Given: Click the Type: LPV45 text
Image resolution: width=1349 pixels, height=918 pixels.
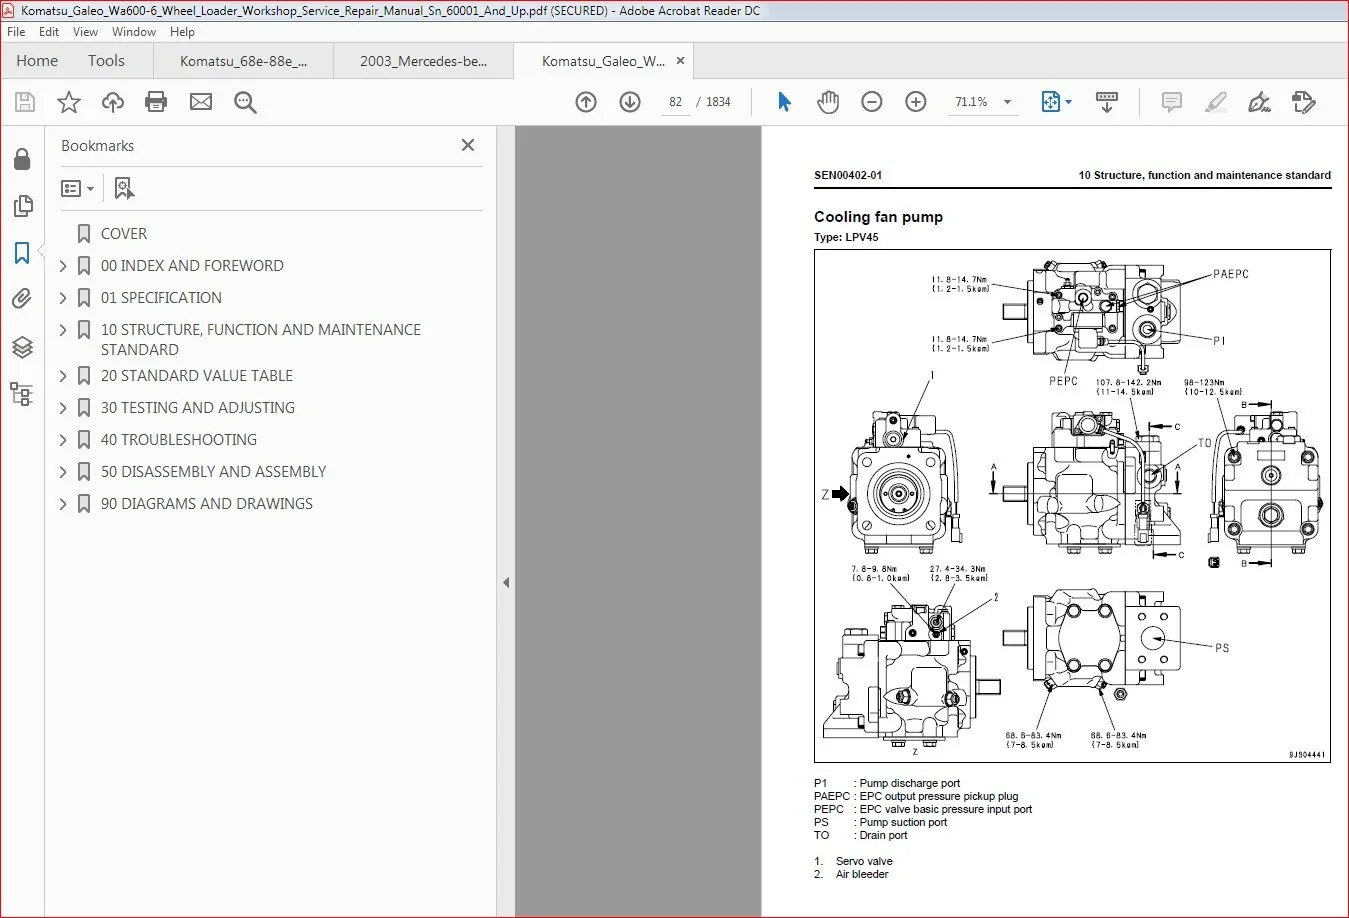Looking at the screenshot, I should tap(846, 238).
